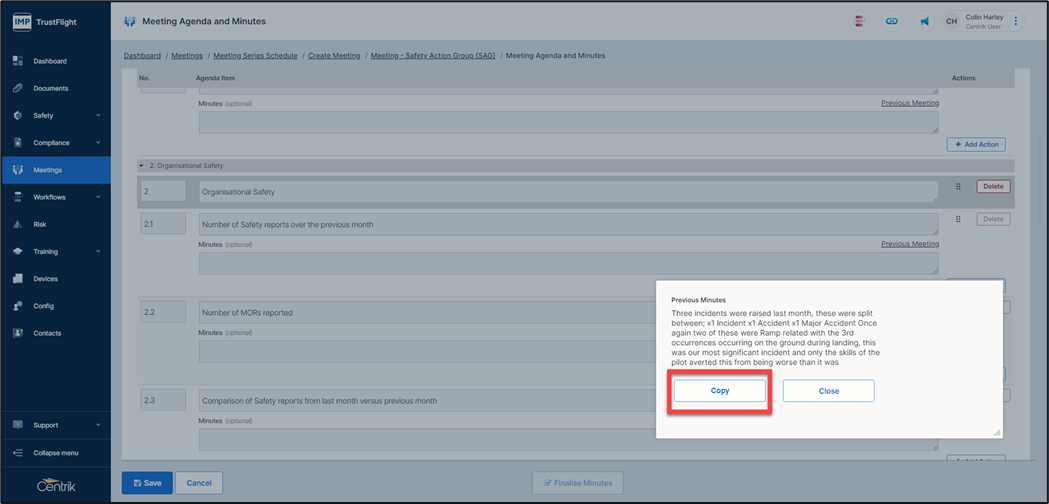Image resolution: width=1049 pixels, height=504 pixels.
Task: Select Devices in the sidebar
Action: [x=45, y=279]
